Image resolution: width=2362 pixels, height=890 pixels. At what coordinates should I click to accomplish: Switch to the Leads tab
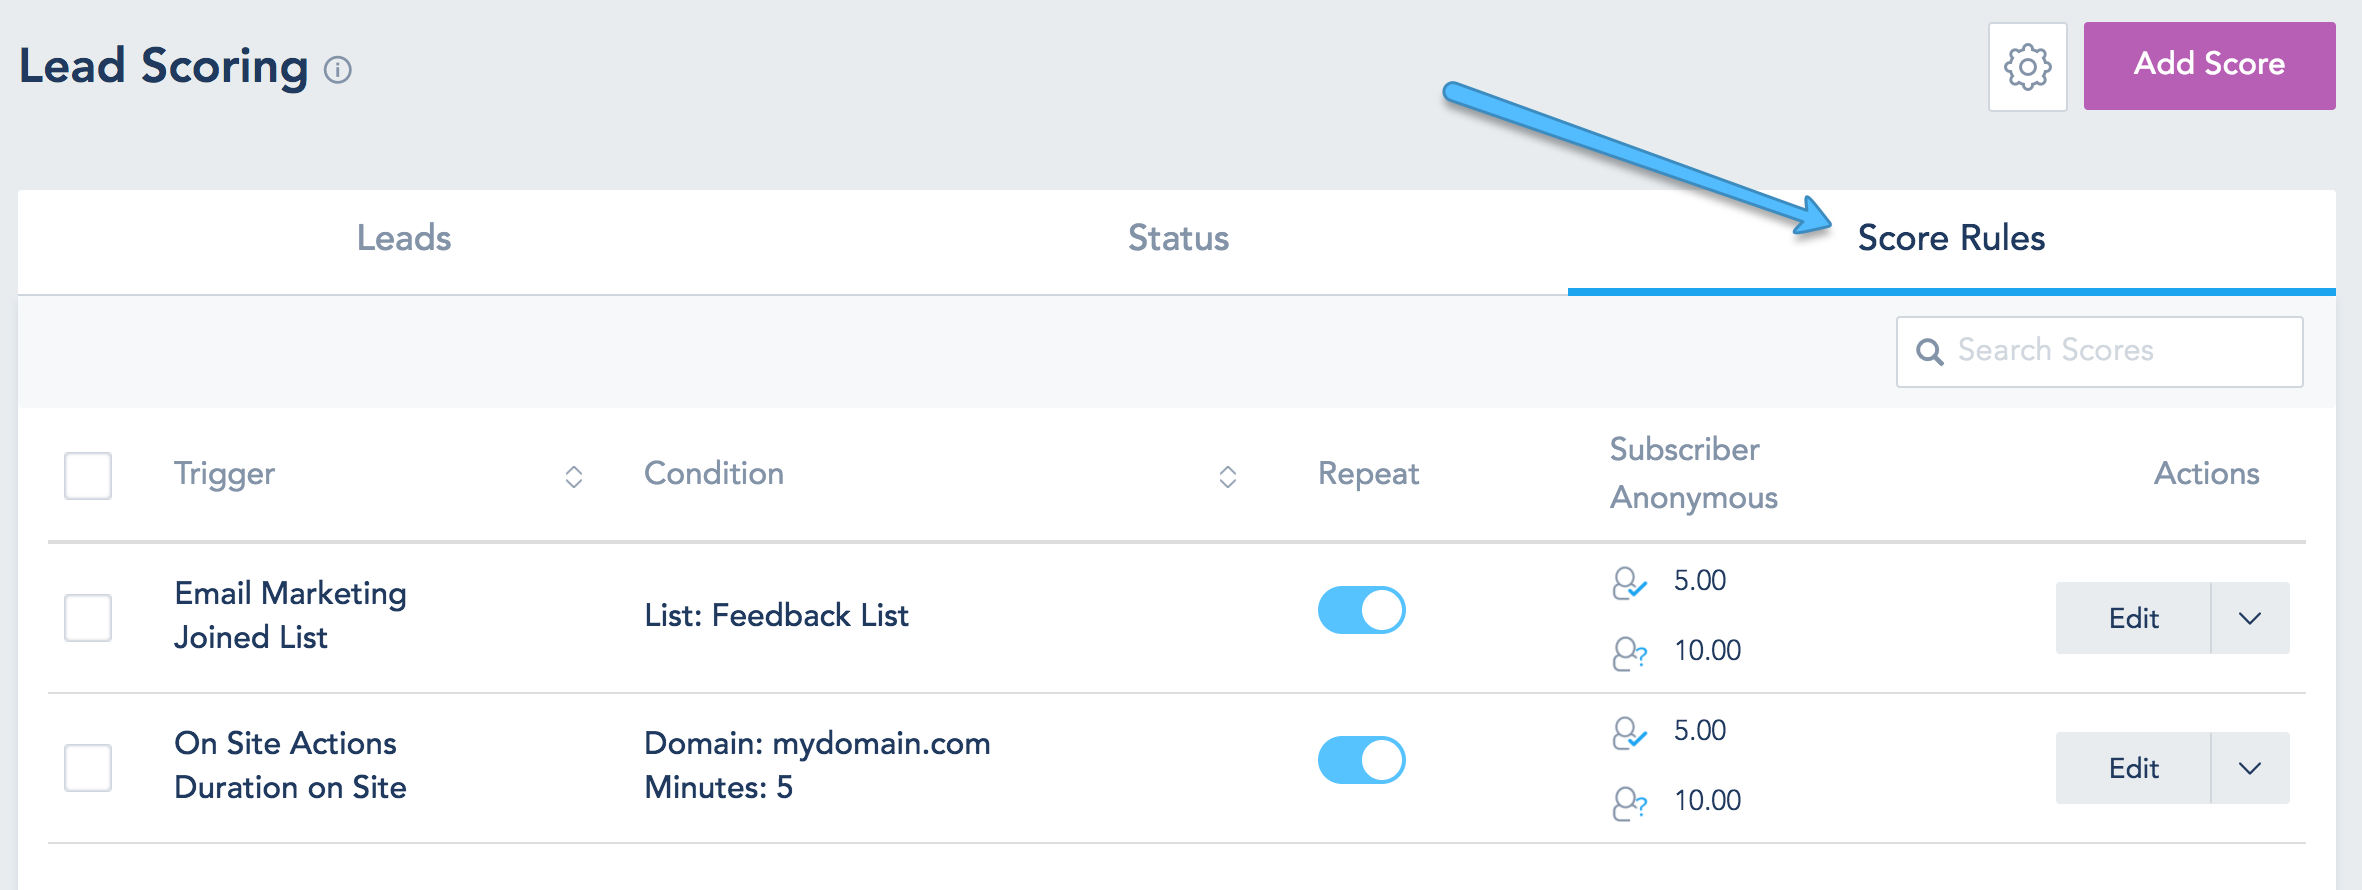click(x=404, y=238)
